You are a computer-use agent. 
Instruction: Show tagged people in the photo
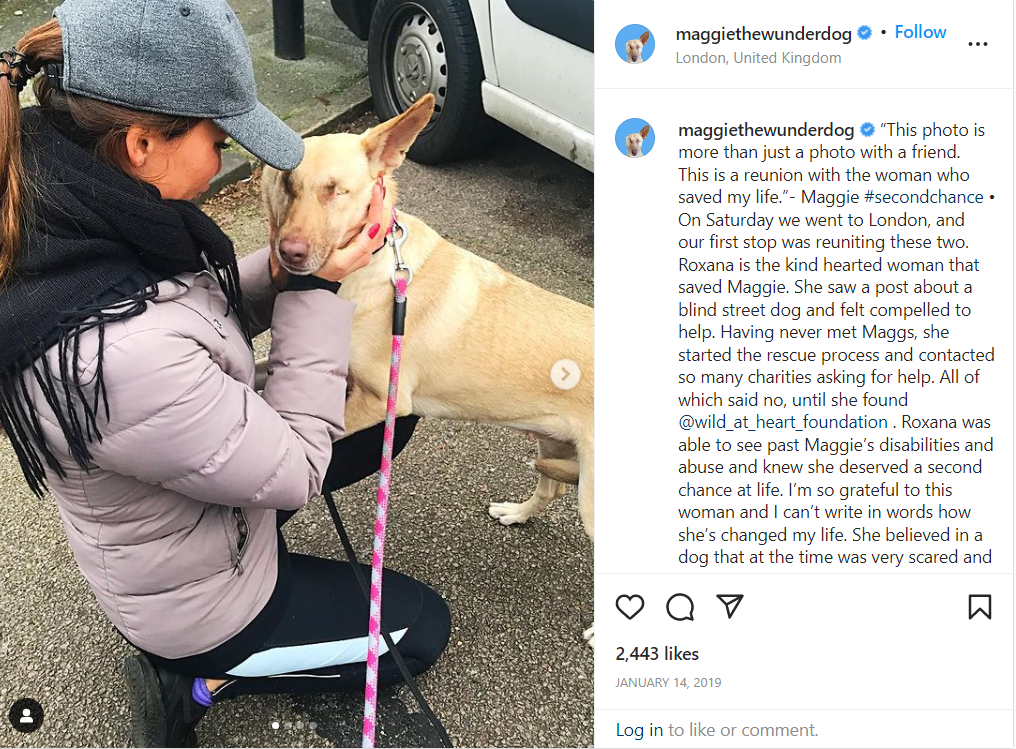(x=27, y=715)
